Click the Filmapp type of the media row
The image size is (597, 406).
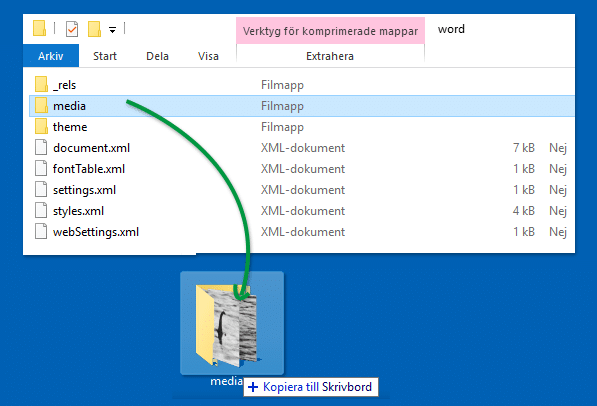pos(282,106)
